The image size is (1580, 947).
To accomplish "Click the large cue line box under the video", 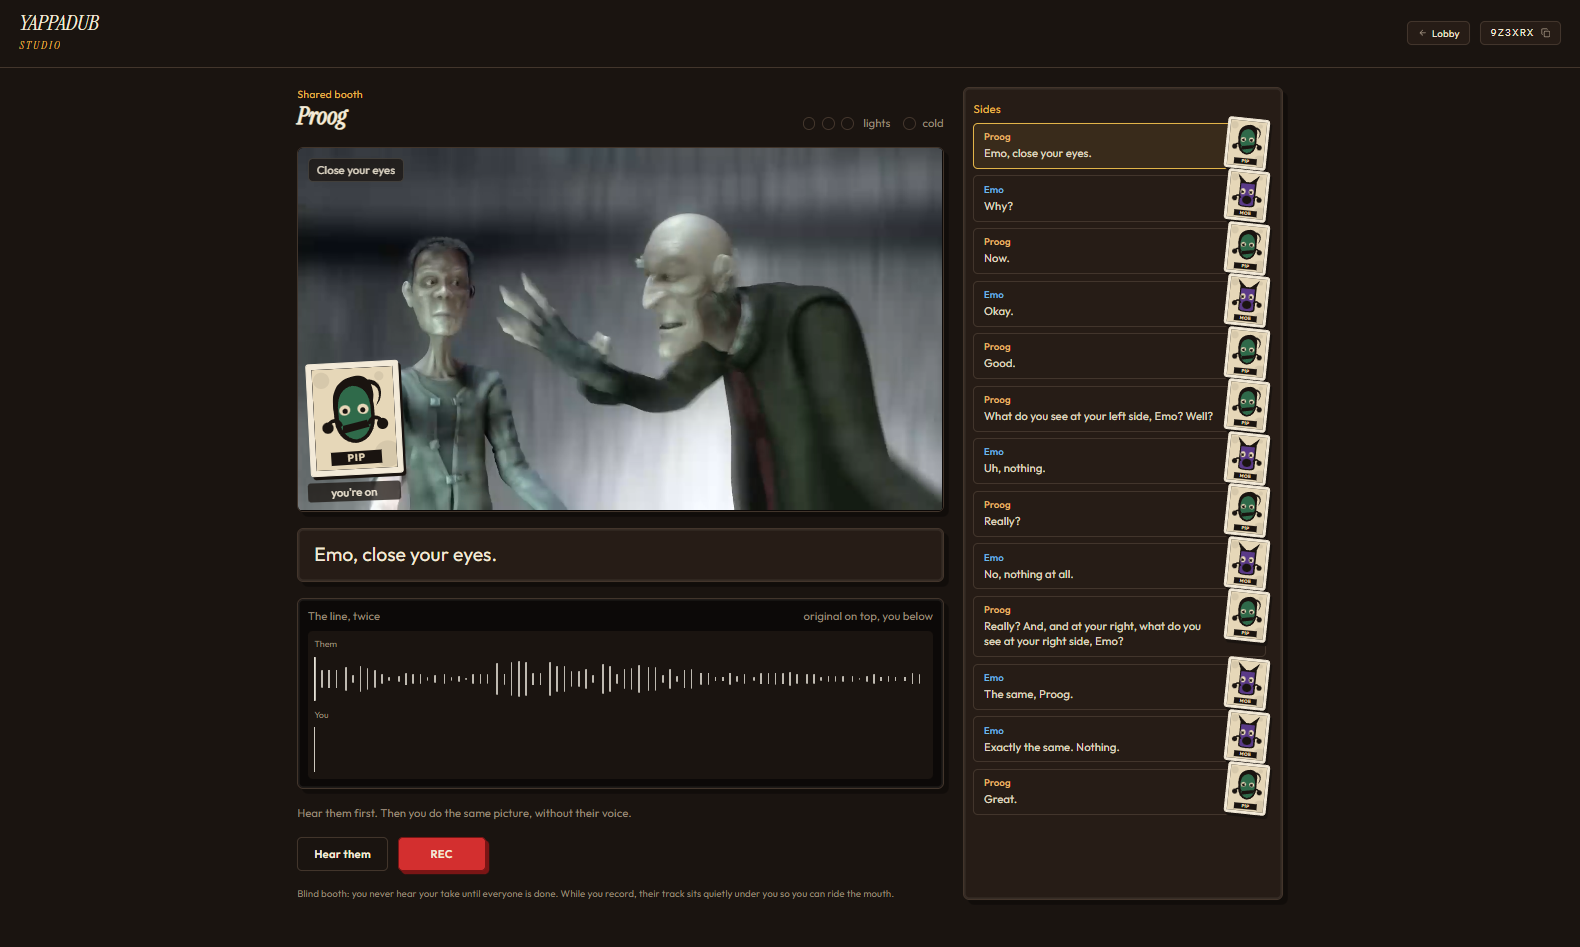I will pos(620,555).
